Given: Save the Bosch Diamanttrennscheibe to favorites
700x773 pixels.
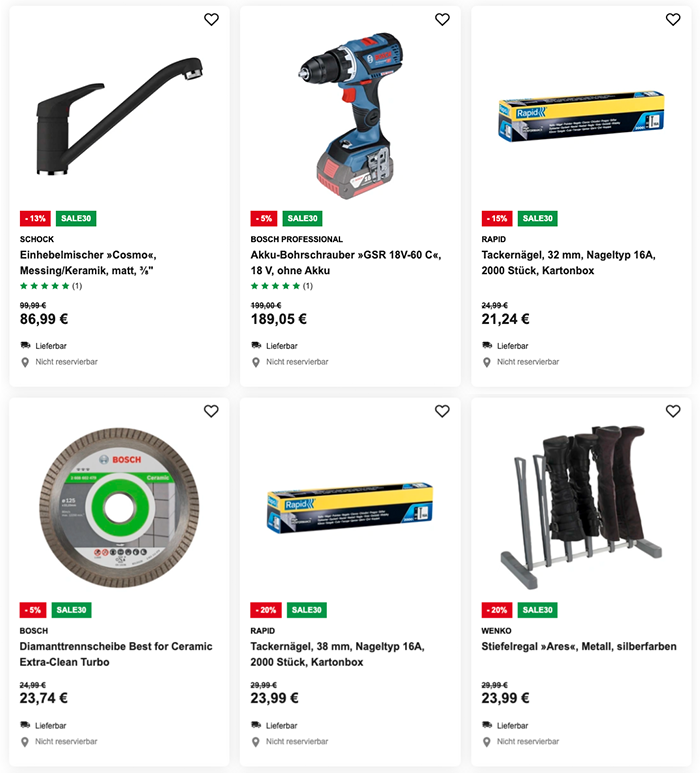Looking at the screenshot, I should coord(211,411).
